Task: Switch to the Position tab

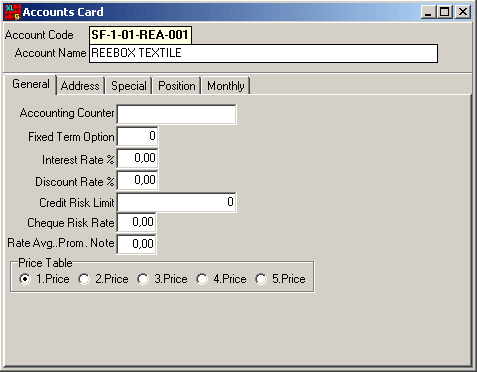Action: (177, 86)
